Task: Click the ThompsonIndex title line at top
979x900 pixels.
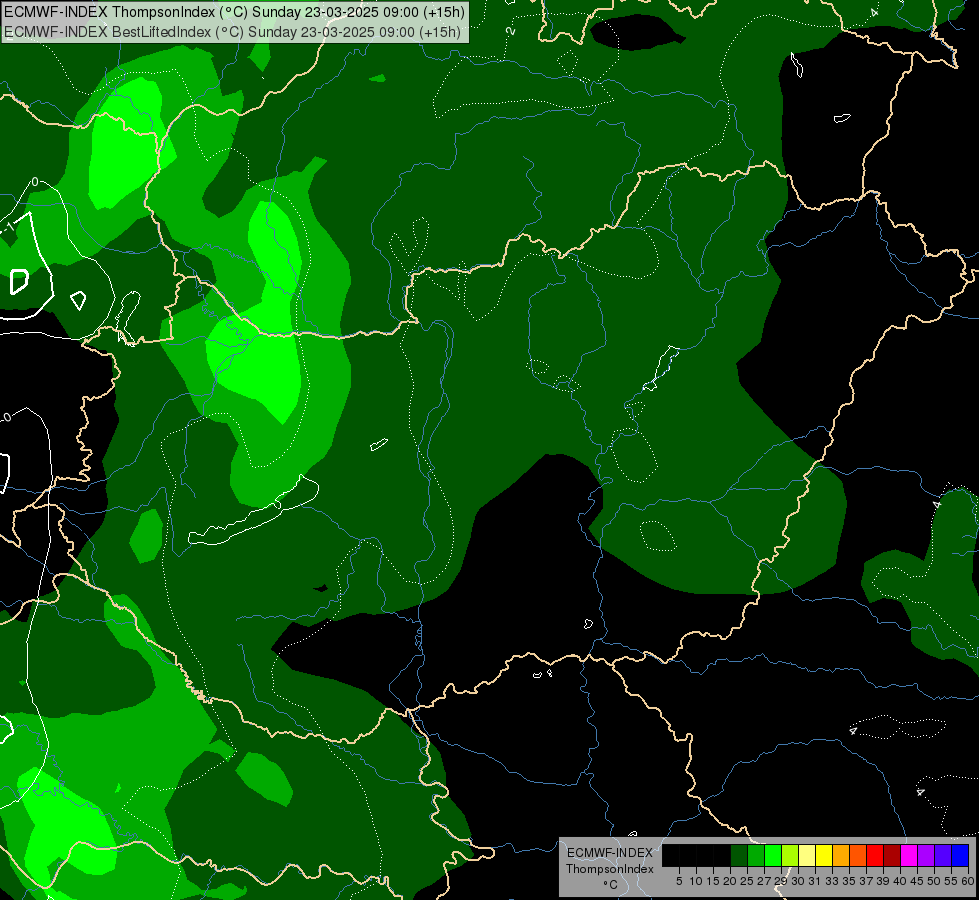Action: click(234, 12)
